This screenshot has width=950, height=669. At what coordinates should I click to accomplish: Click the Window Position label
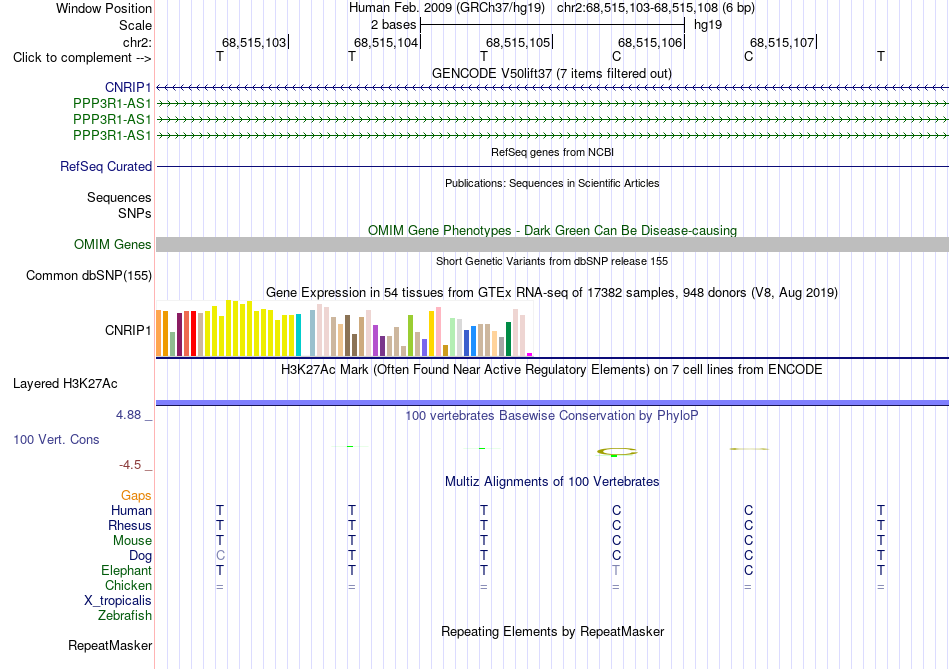pos(104,8)
